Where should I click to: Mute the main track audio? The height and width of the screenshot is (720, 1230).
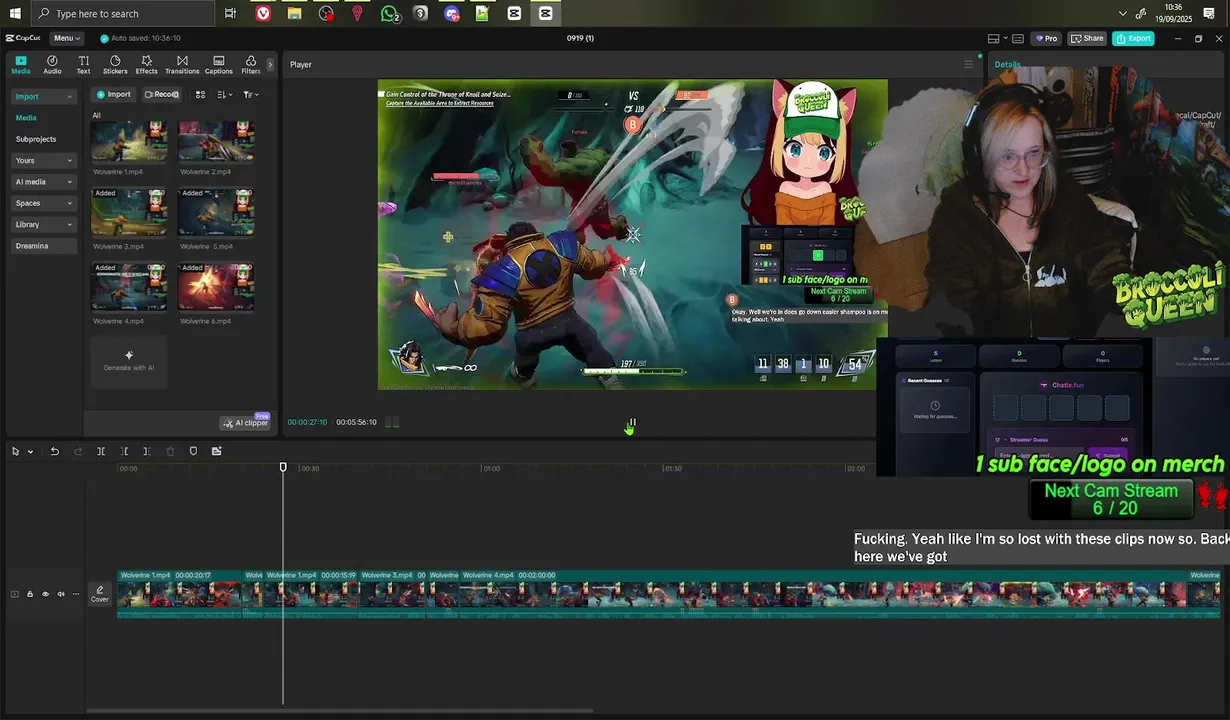60,594
